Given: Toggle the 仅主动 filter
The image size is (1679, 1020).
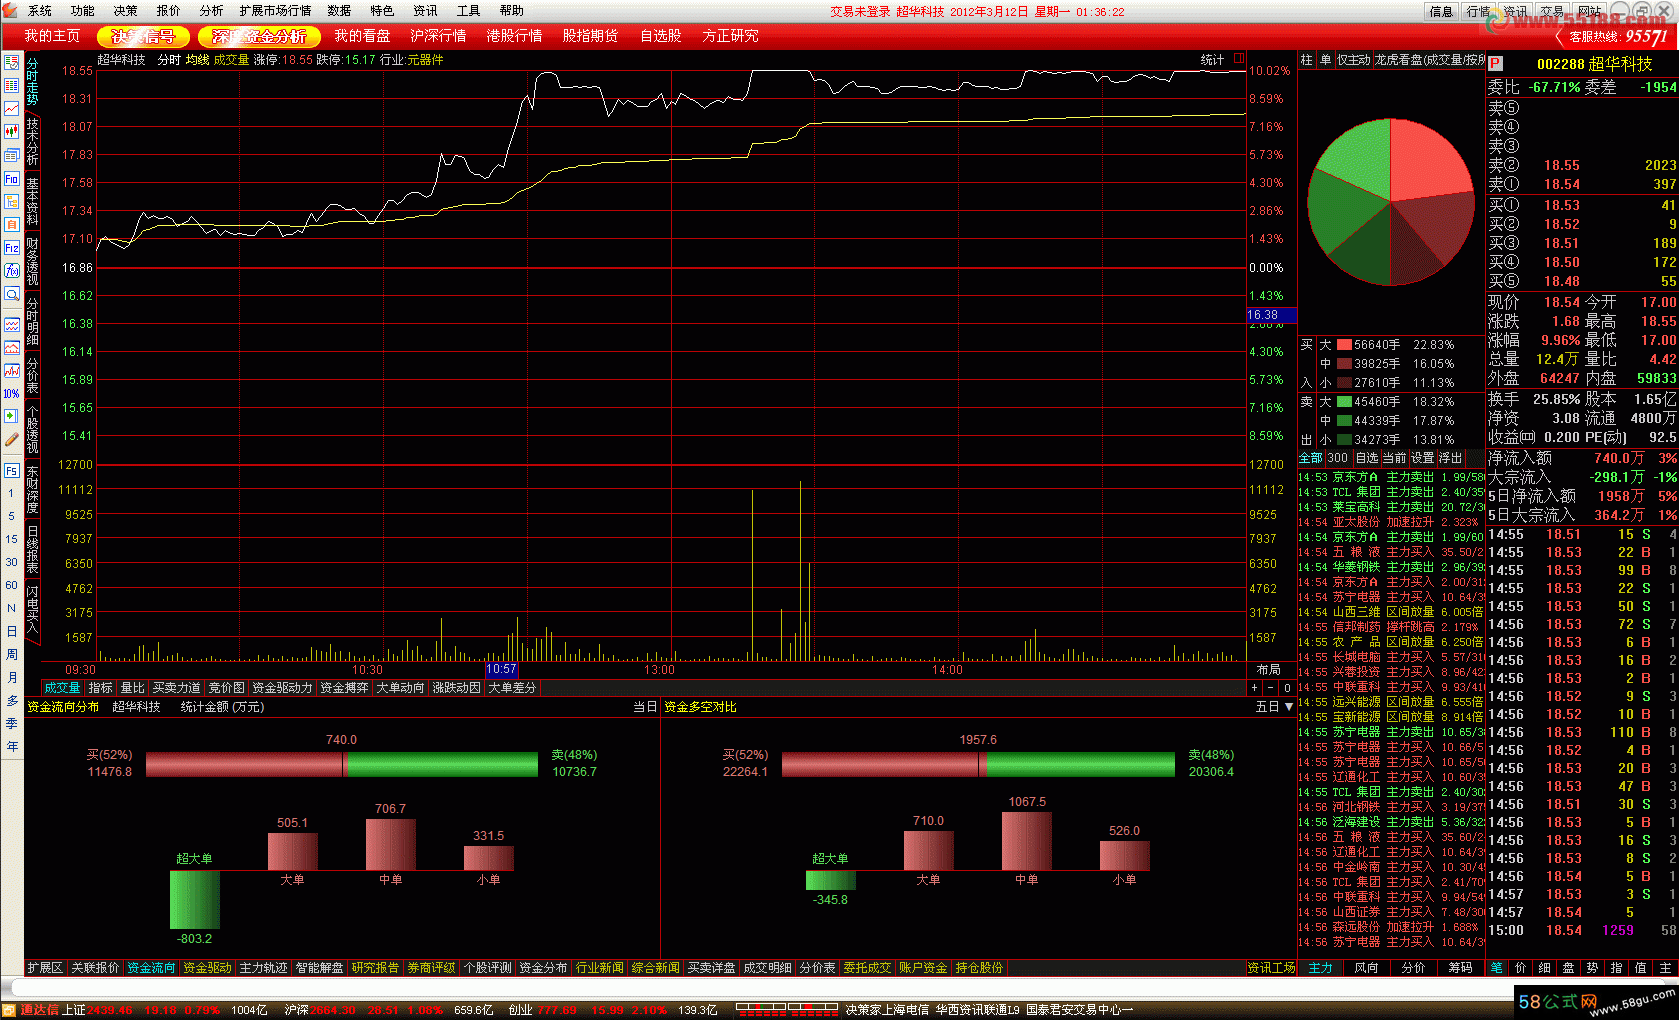Looking at the screenshot, I should point(1354,60).
